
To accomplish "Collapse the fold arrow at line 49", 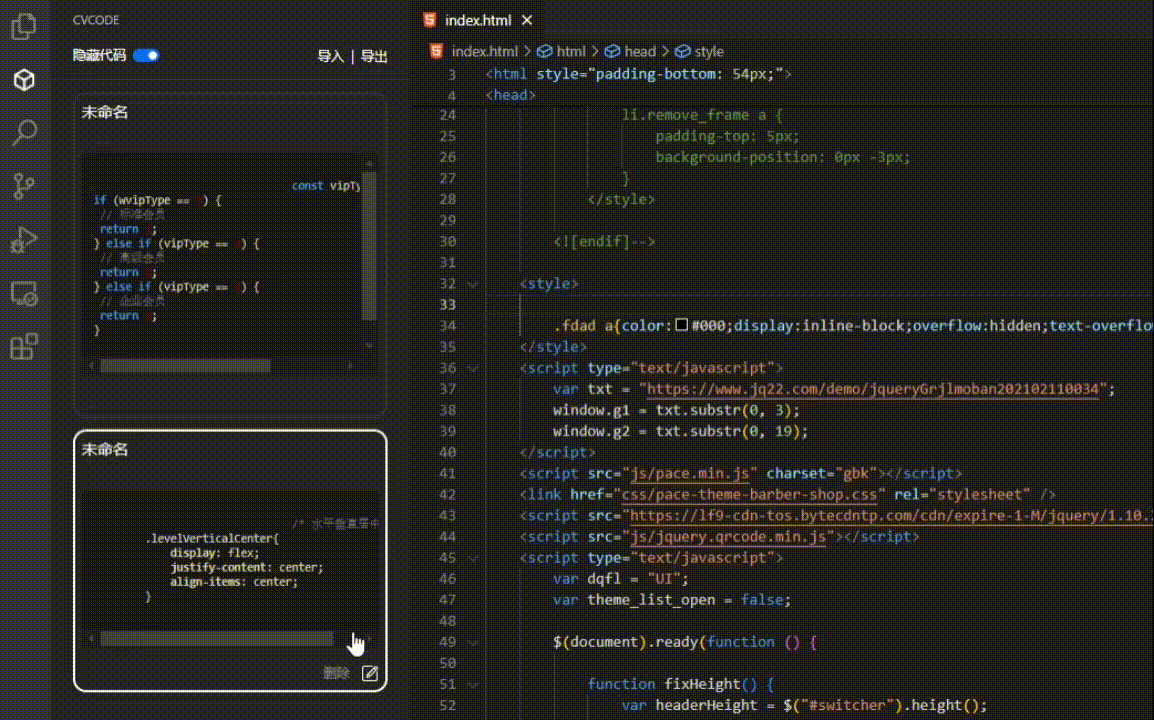I will tap(472, 642).
